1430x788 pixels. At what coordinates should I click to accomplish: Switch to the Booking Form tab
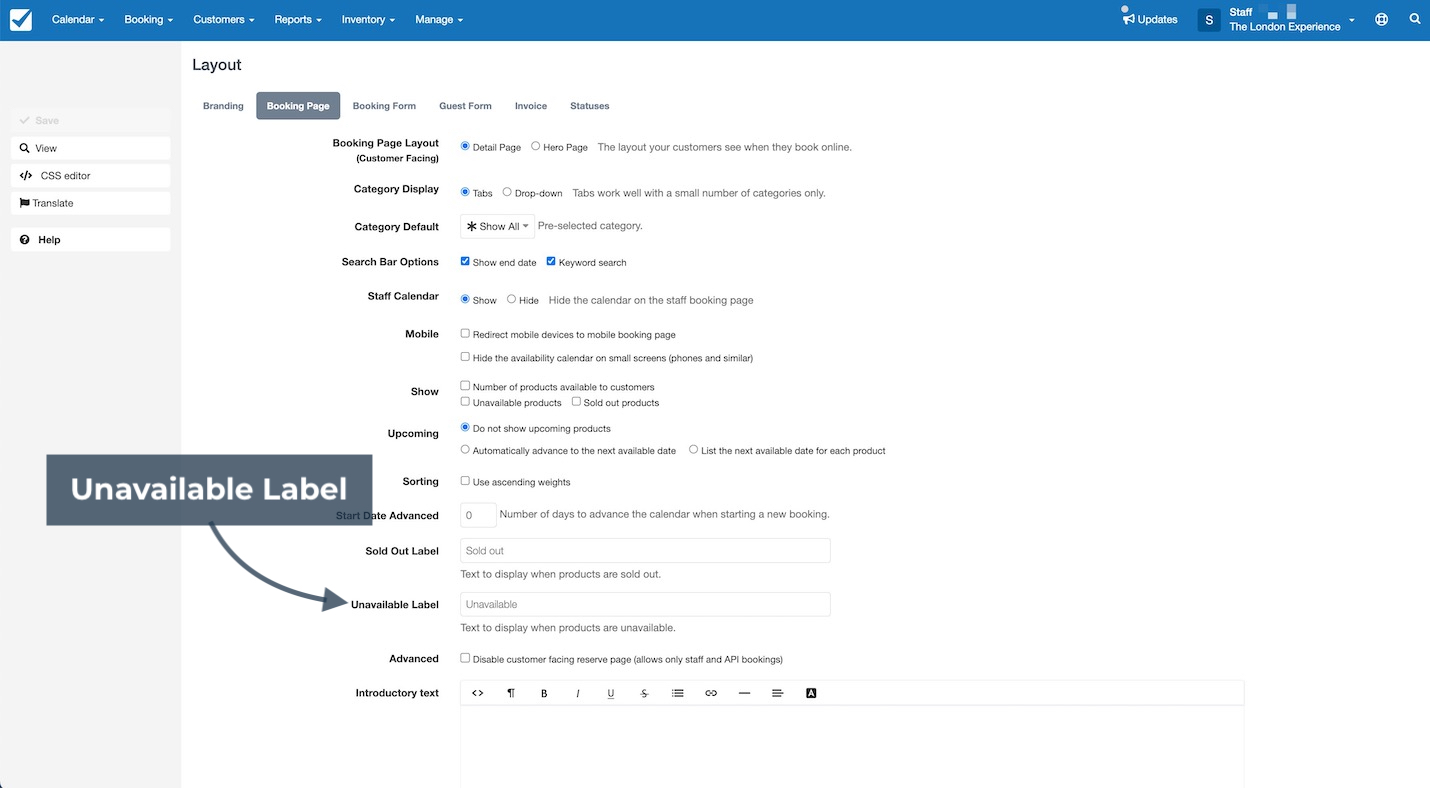pos(384,106)
